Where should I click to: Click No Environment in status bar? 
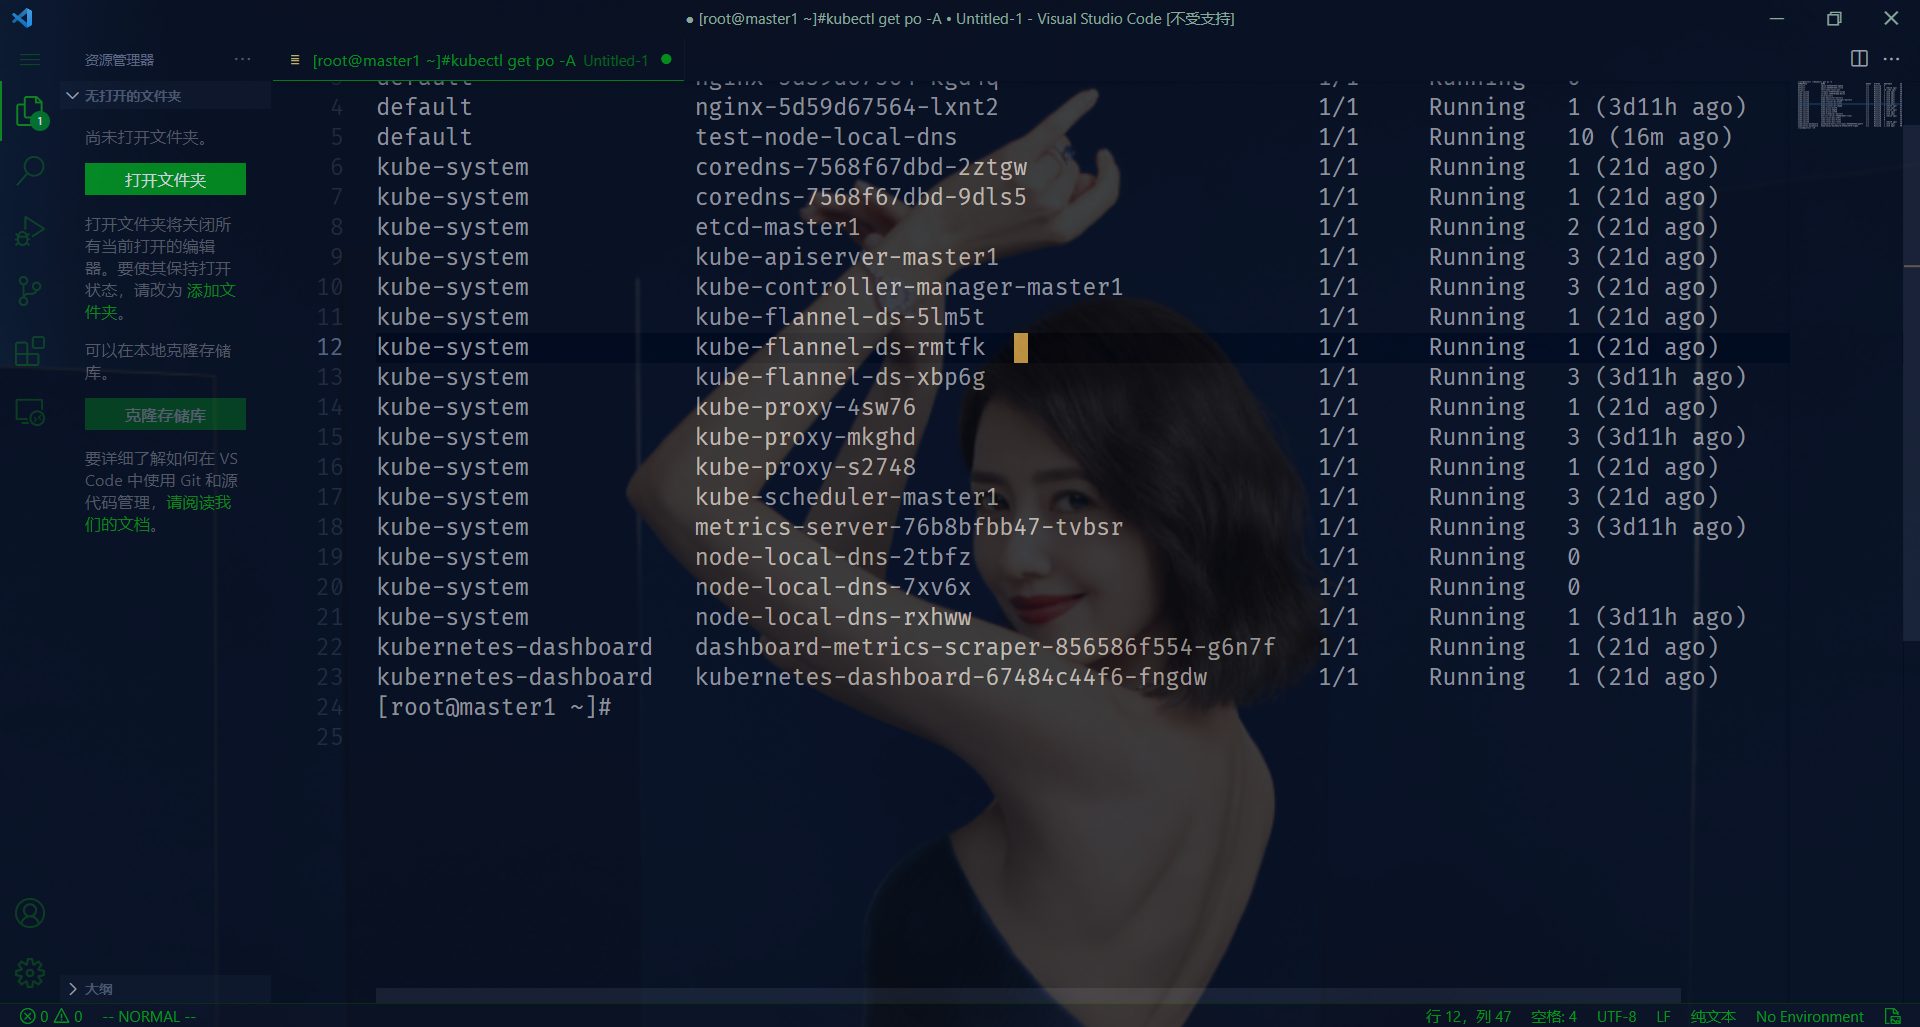(1809, 1016)
